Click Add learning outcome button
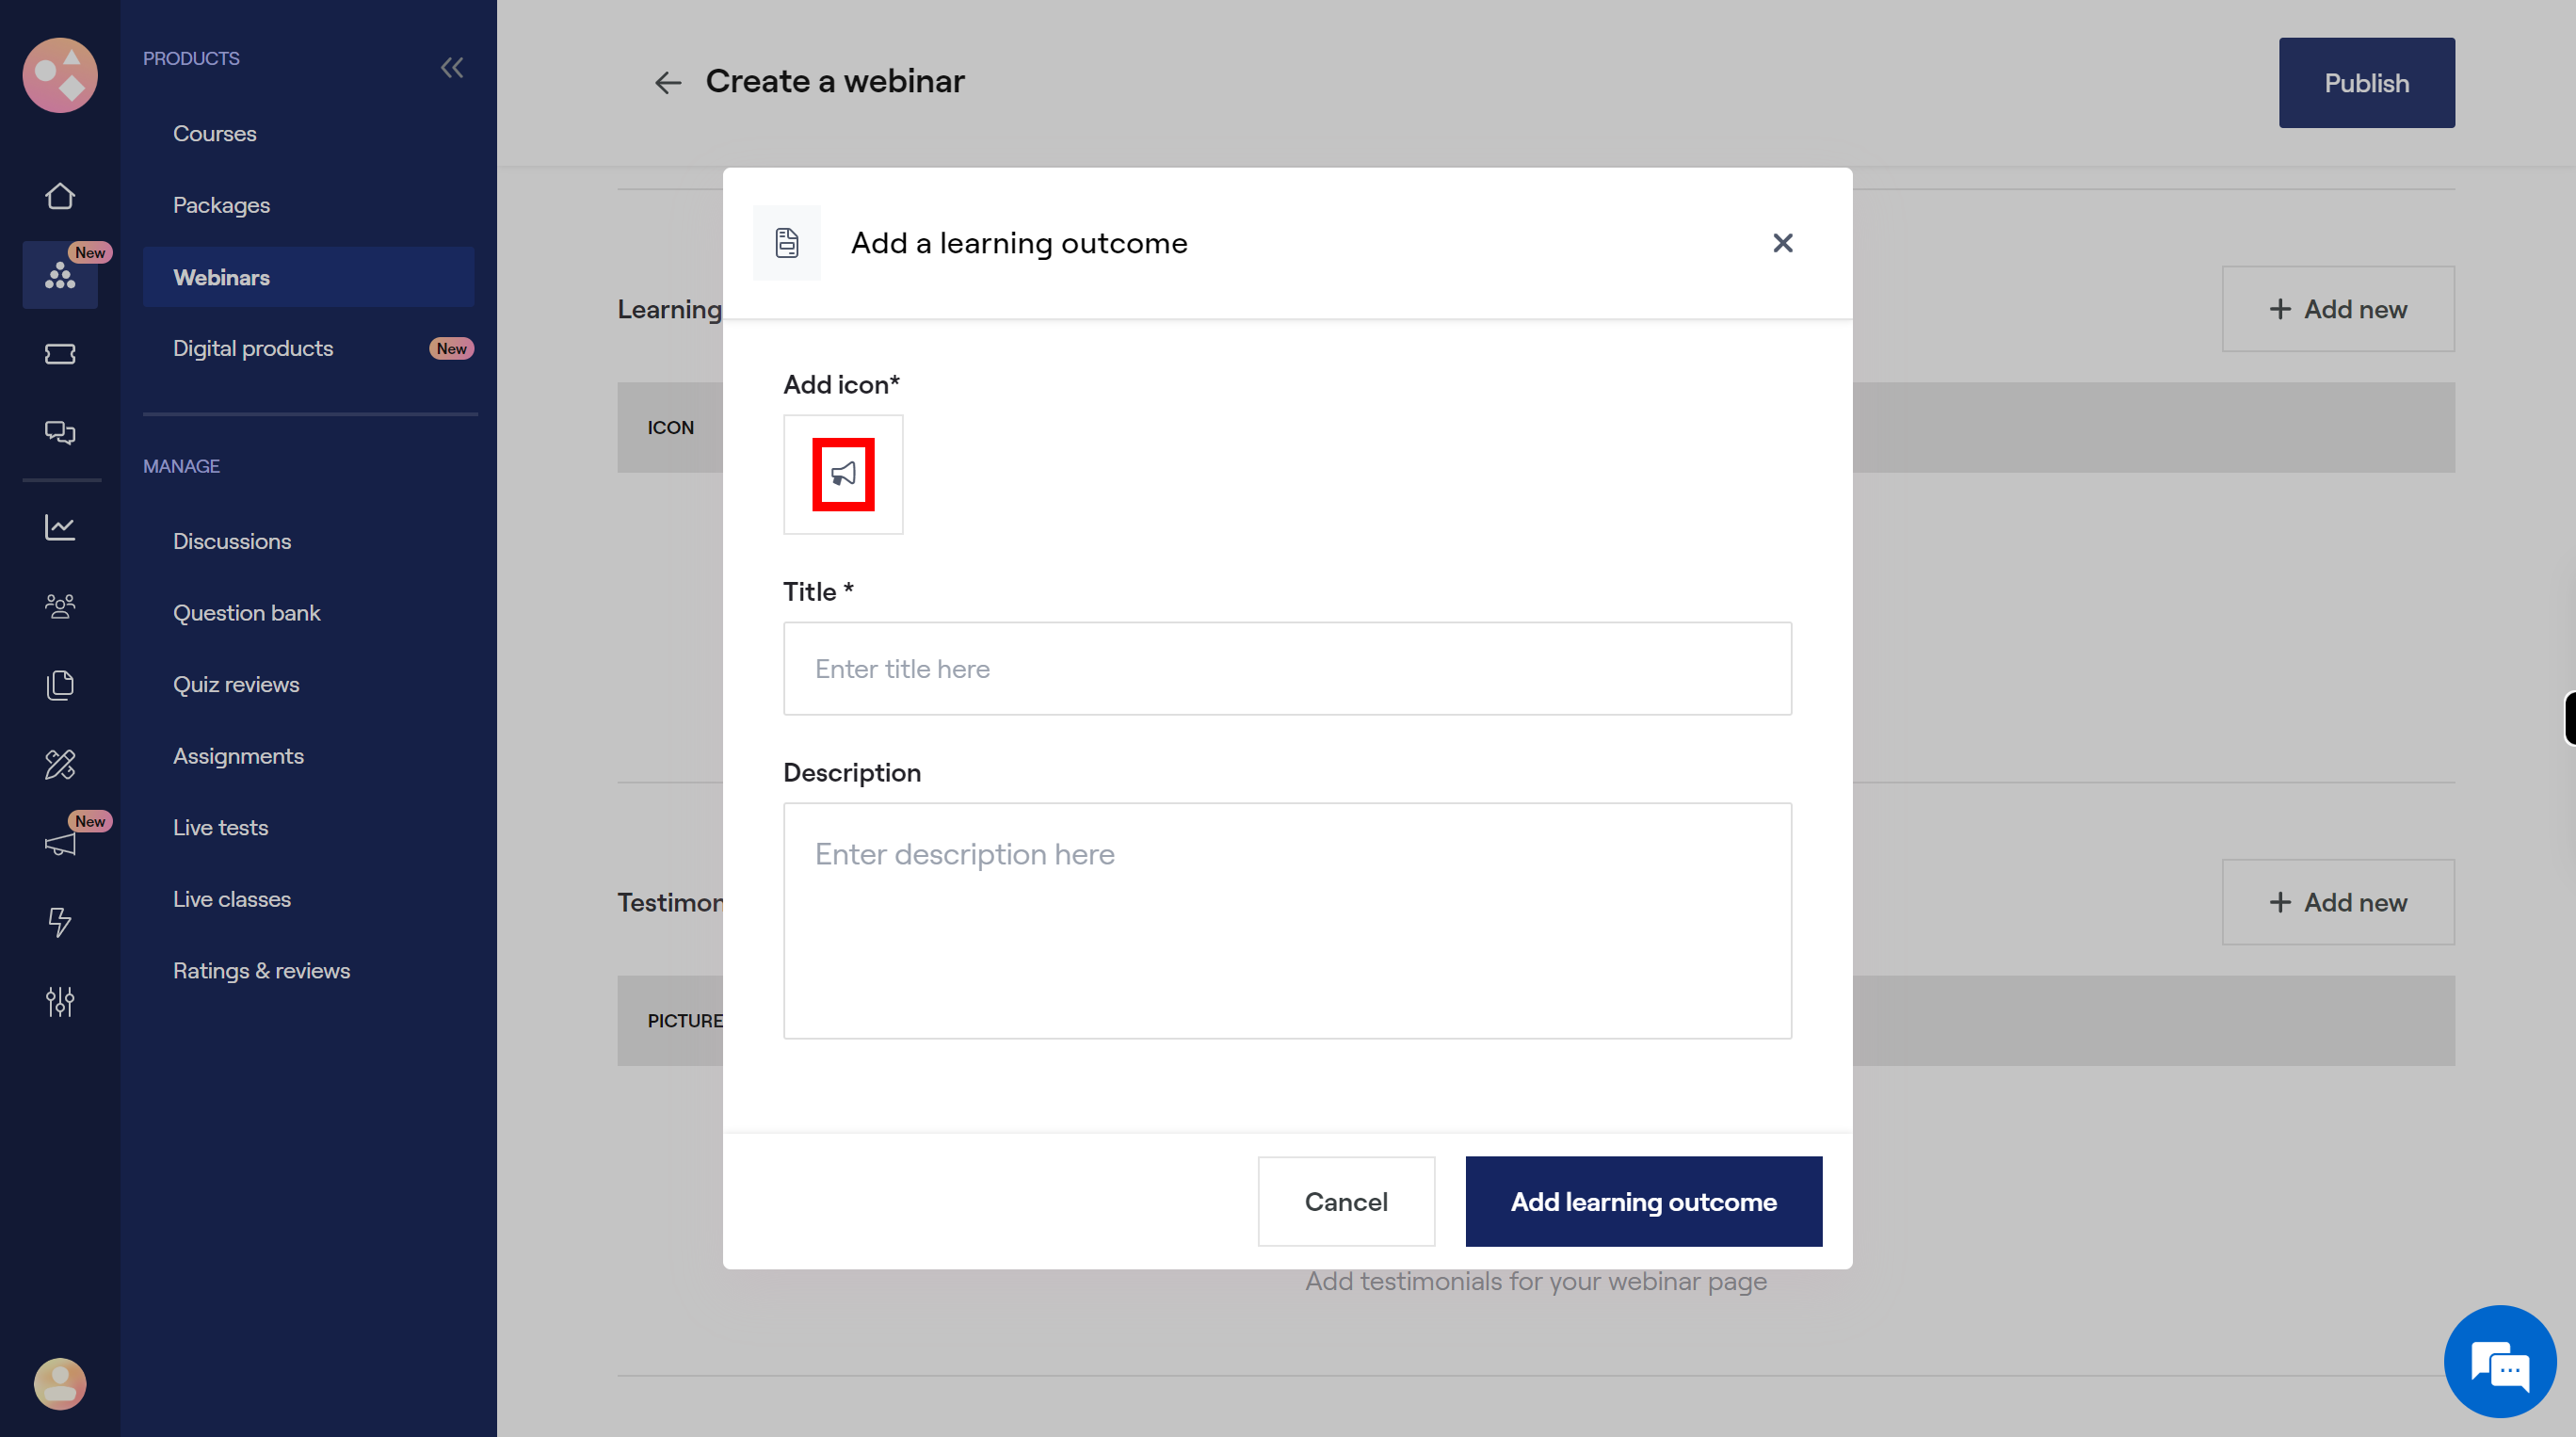 point(1644,1200)
